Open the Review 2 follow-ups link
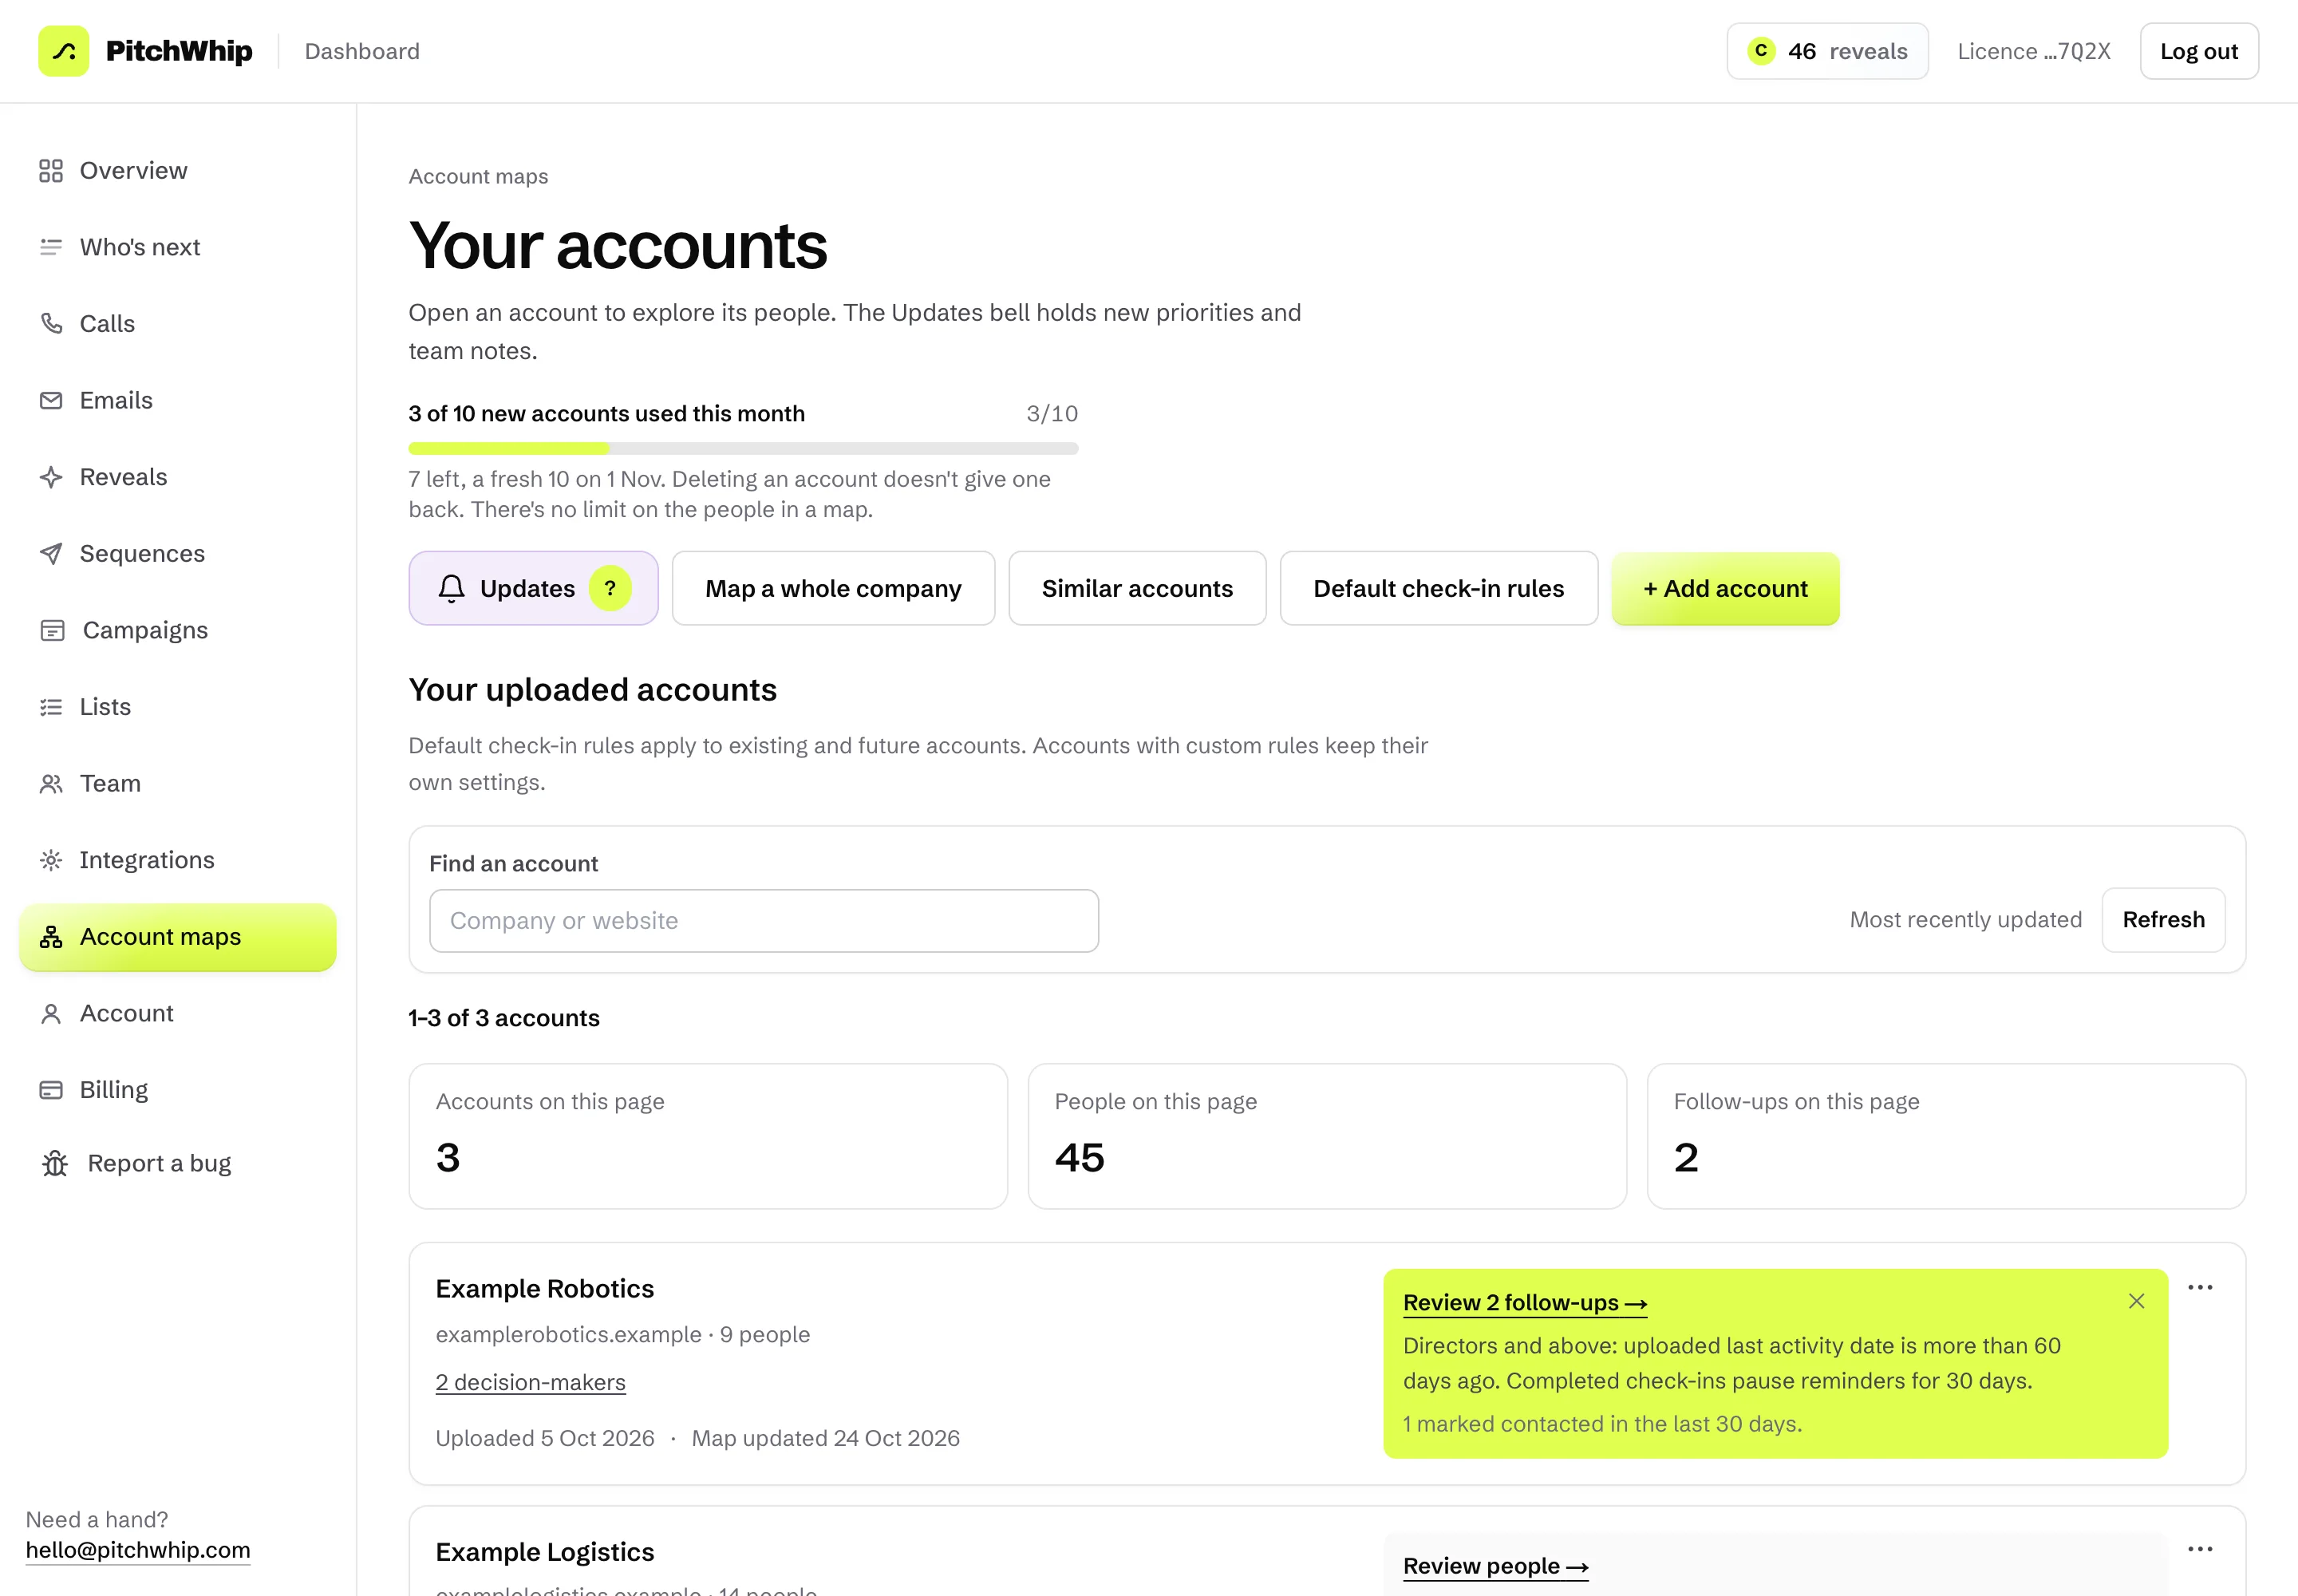This screenshot has height=1596, width=2298. point(1524,1302)
